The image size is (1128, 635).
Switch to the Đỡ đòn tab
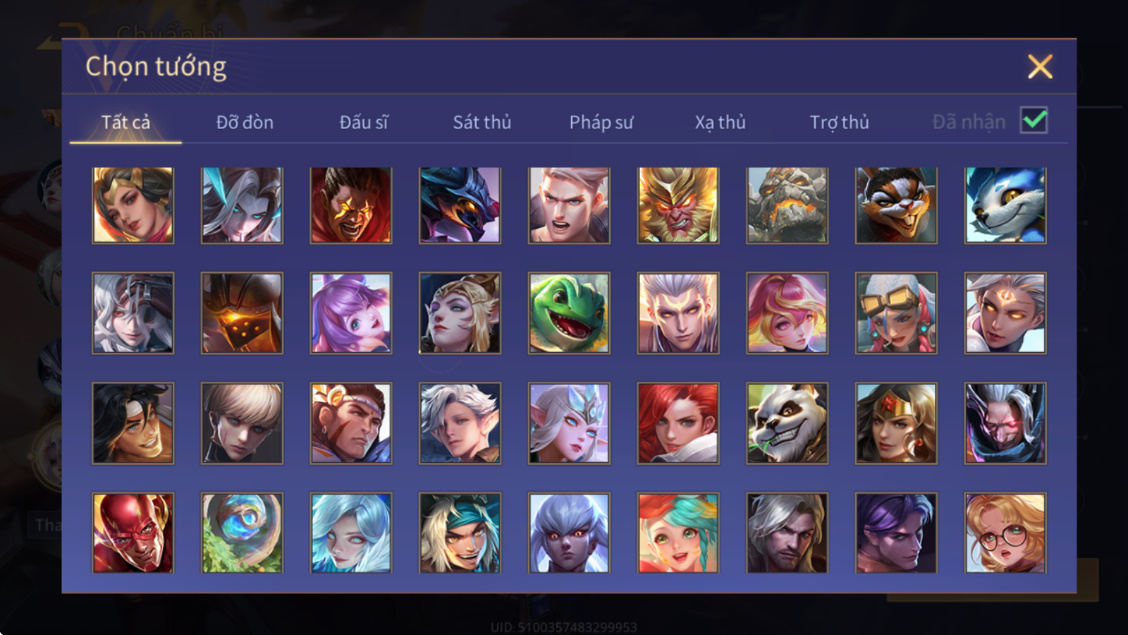click(x=245, y=122)
